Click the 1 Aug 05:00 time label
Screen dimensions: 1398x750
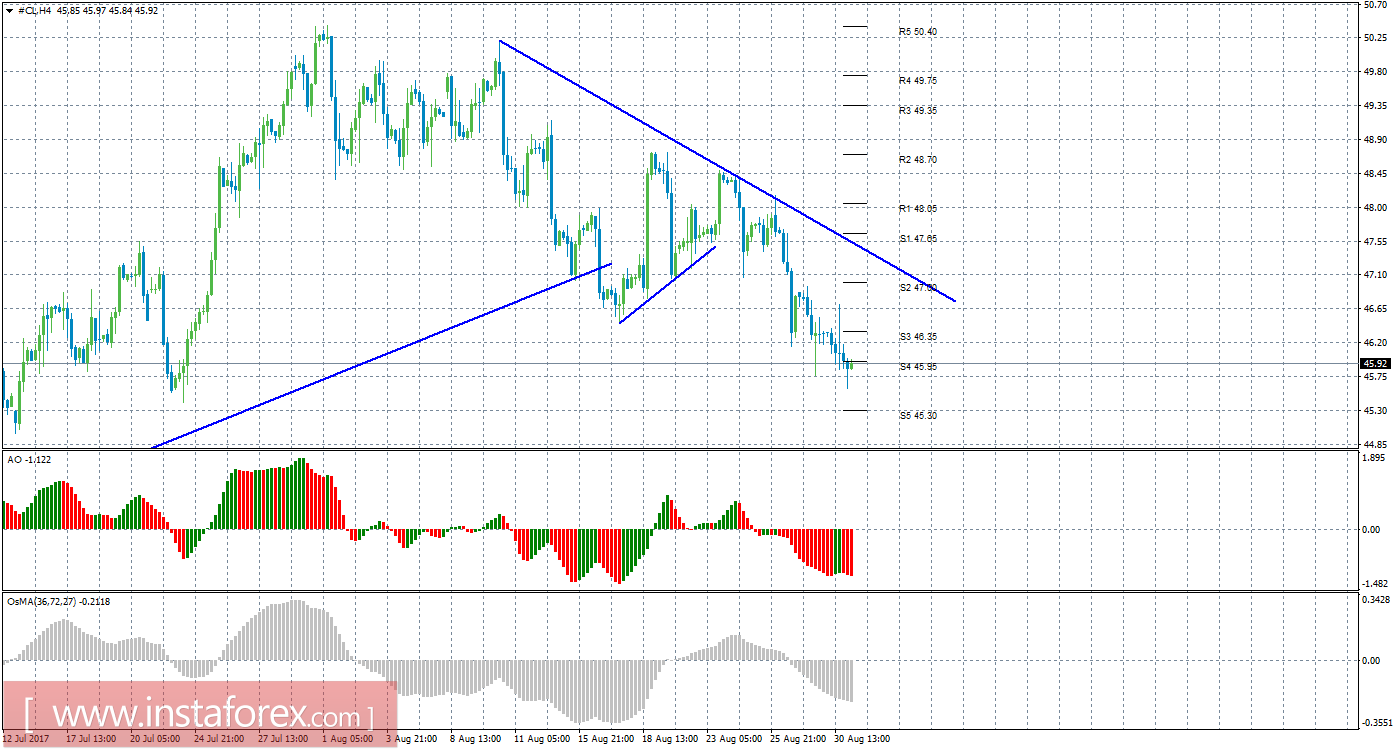click(349, 740)
